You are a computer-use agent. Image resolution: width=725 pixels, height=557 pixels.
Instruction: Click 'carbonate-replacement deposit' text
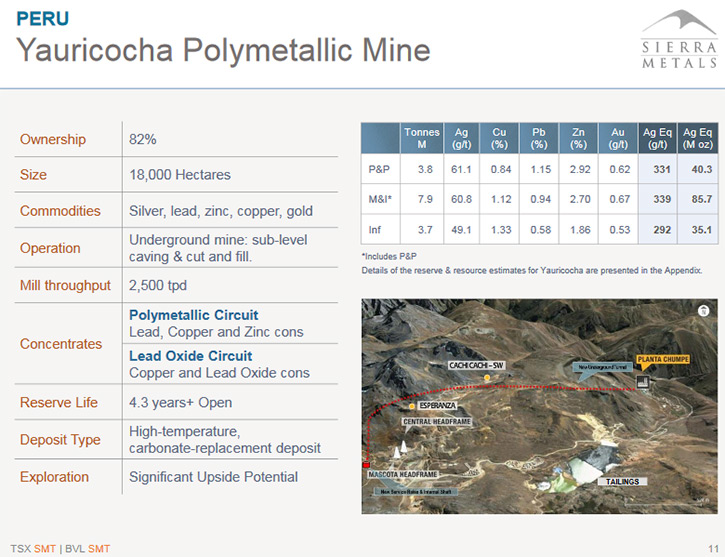[225, 448]
